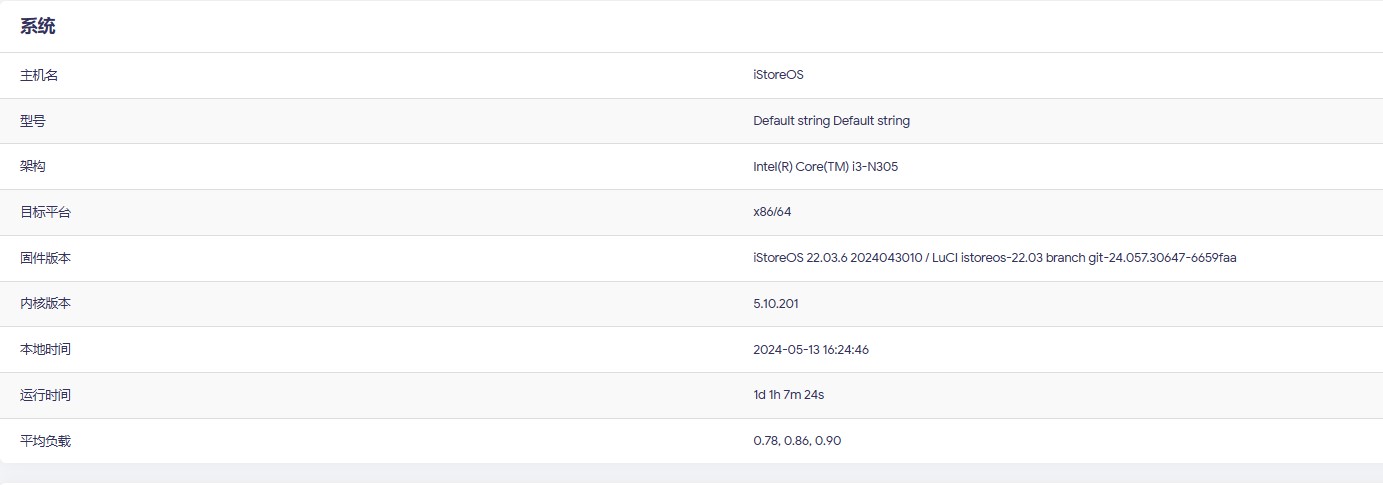Click the 运行时间 row label
The height and width of the screenshot is (485, 1383).
point(45,395)
